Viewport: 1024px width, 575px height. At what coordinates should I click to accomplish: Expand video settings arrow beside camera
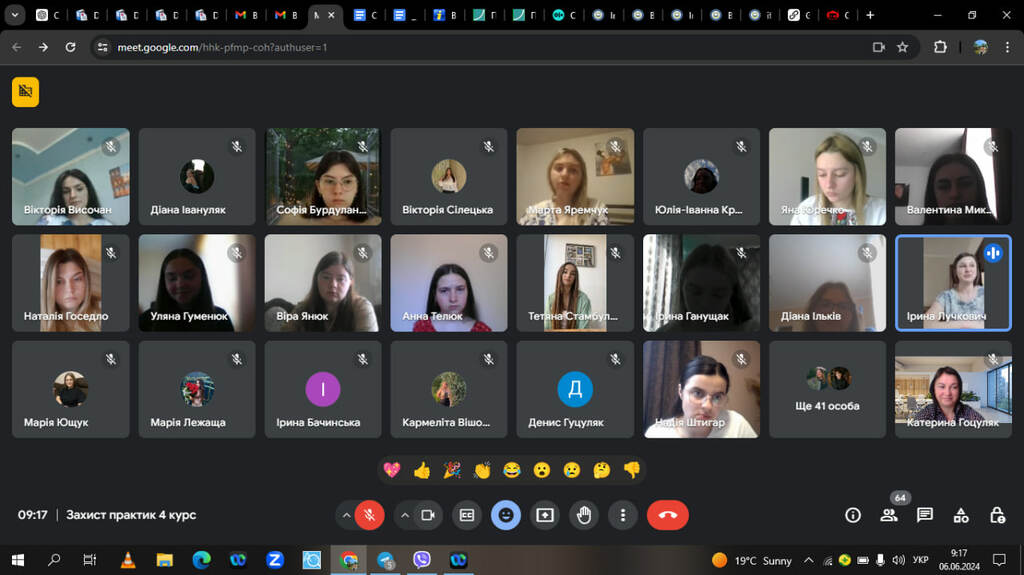pos(405,515)
